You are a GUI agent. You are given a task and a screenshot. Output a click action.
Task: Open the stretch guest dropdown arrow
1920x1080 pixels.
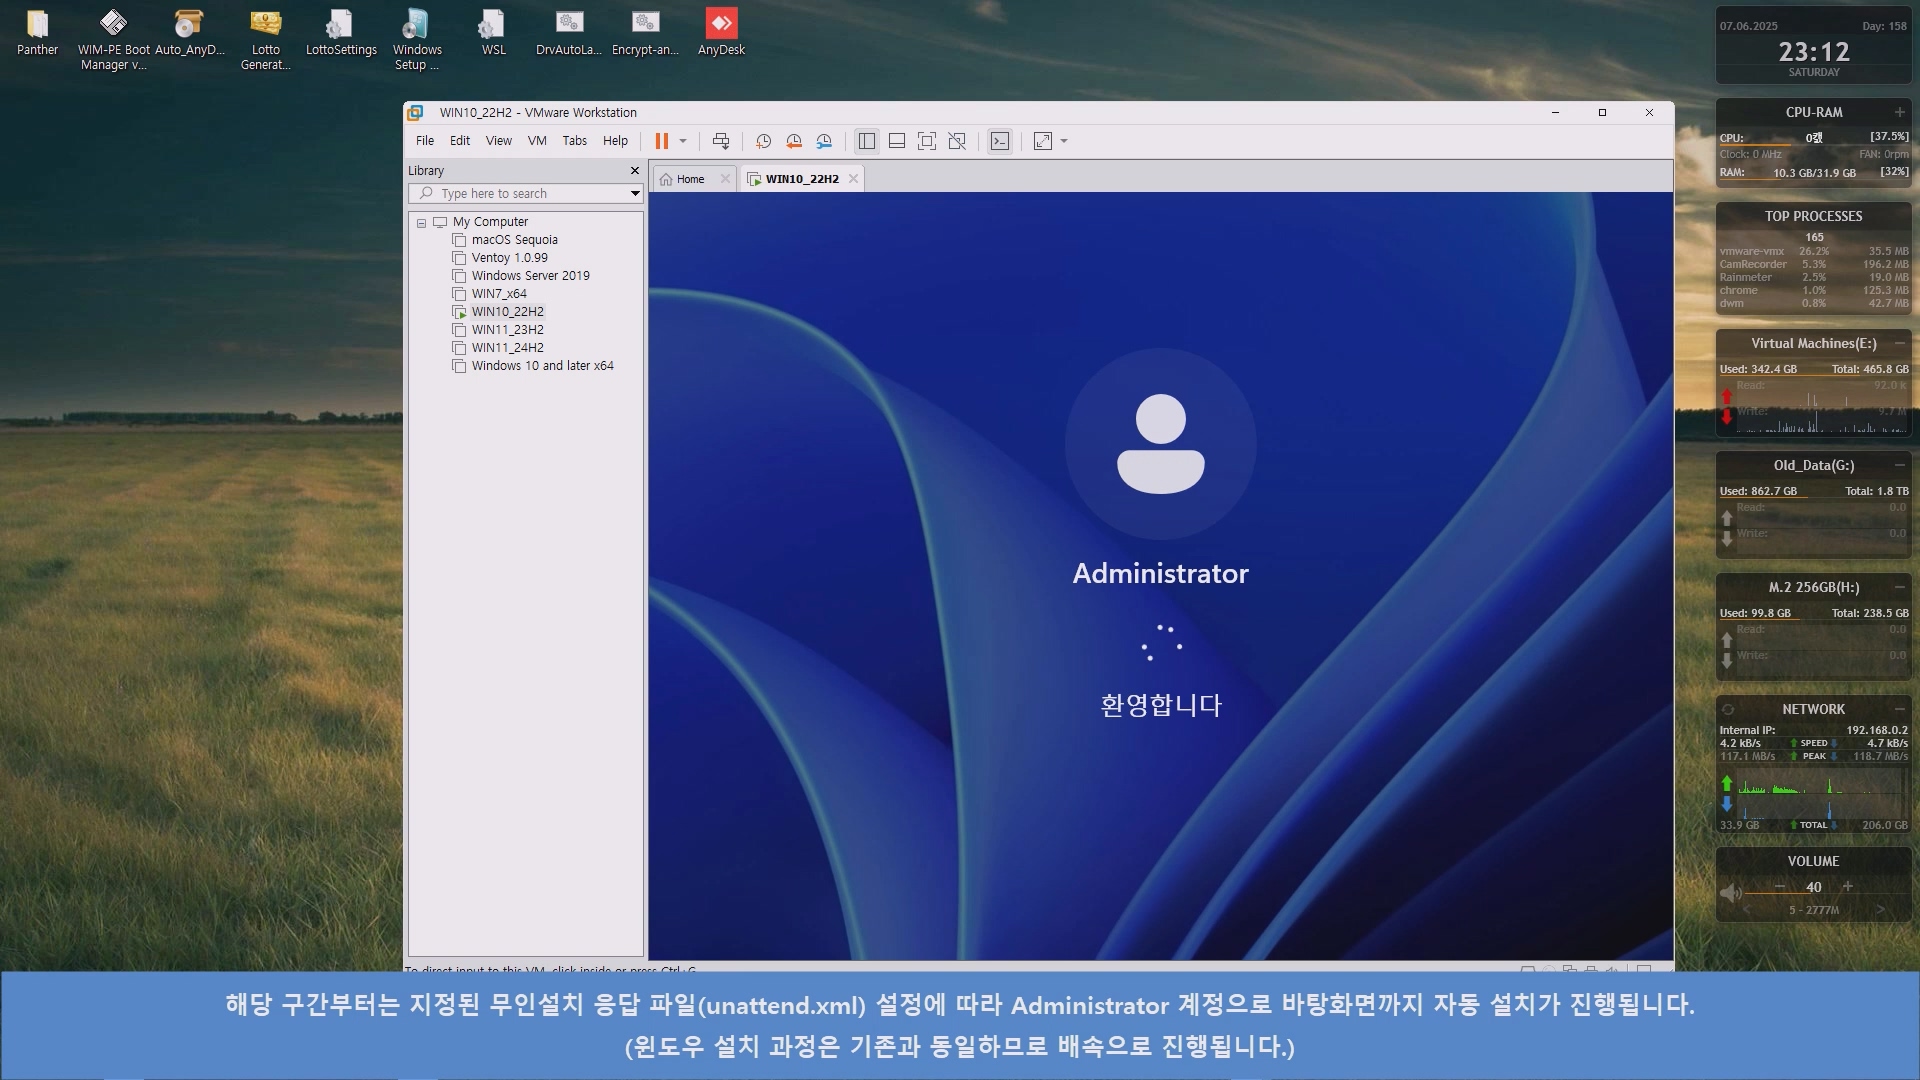[x=1064, y=141]
